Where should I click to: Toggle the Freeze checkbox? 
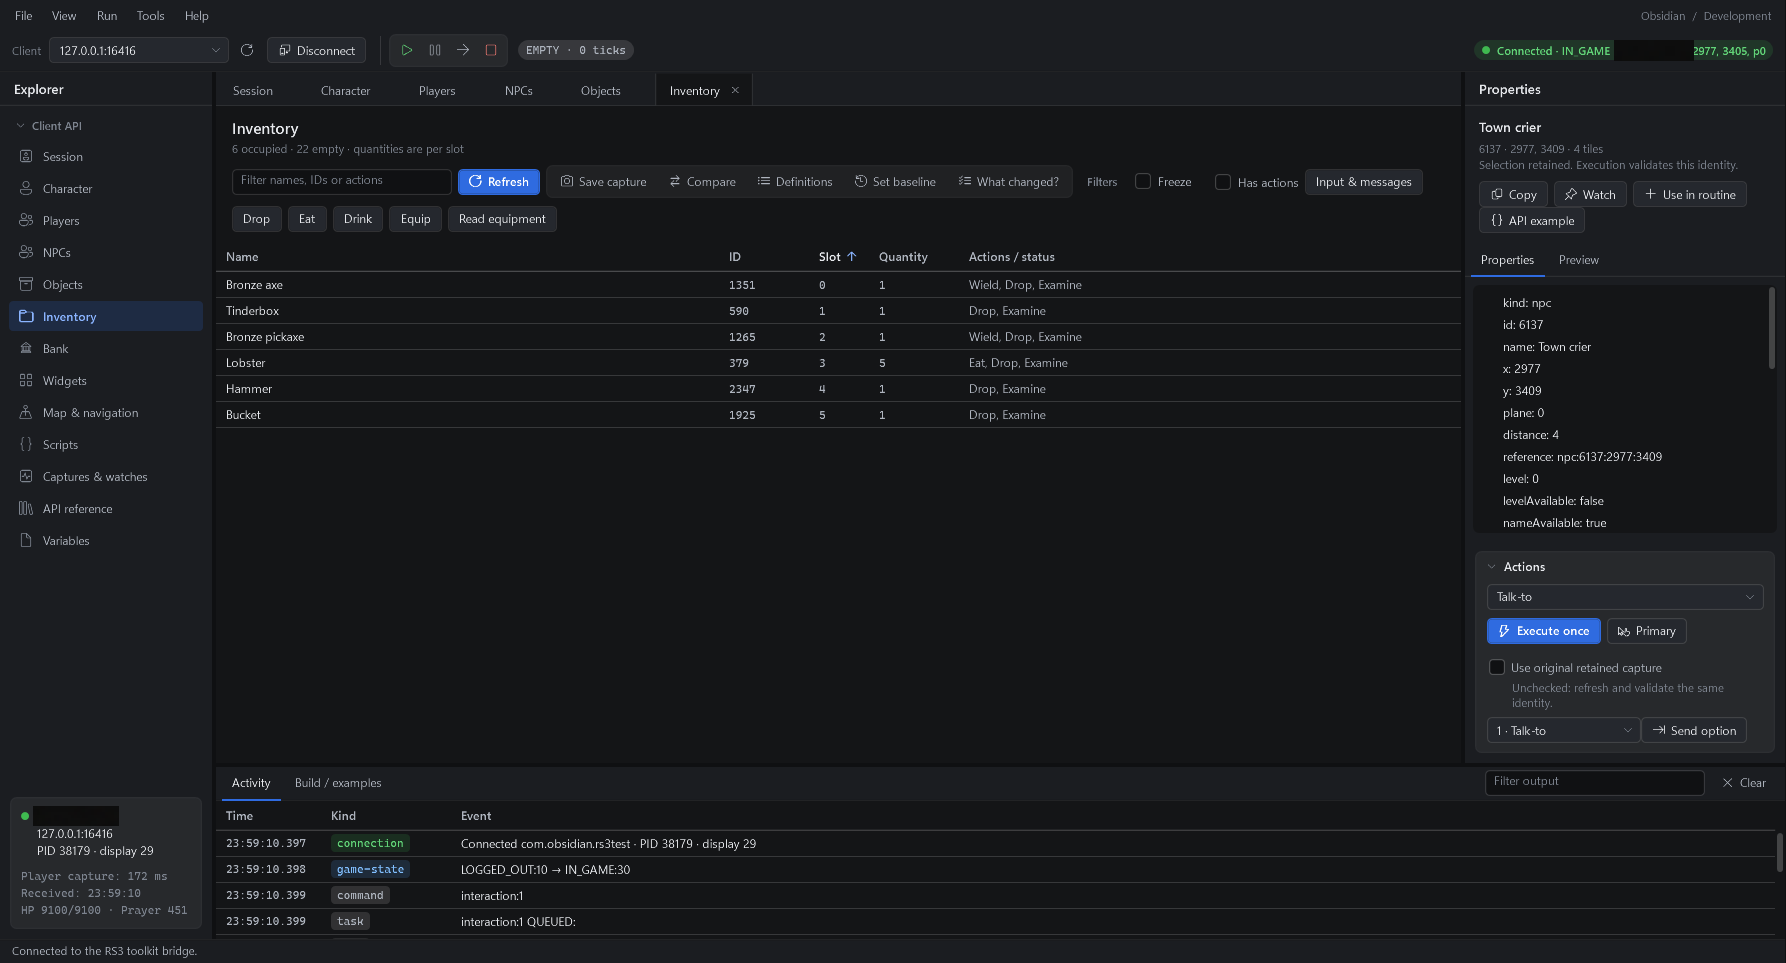(x=1143, y=182)
